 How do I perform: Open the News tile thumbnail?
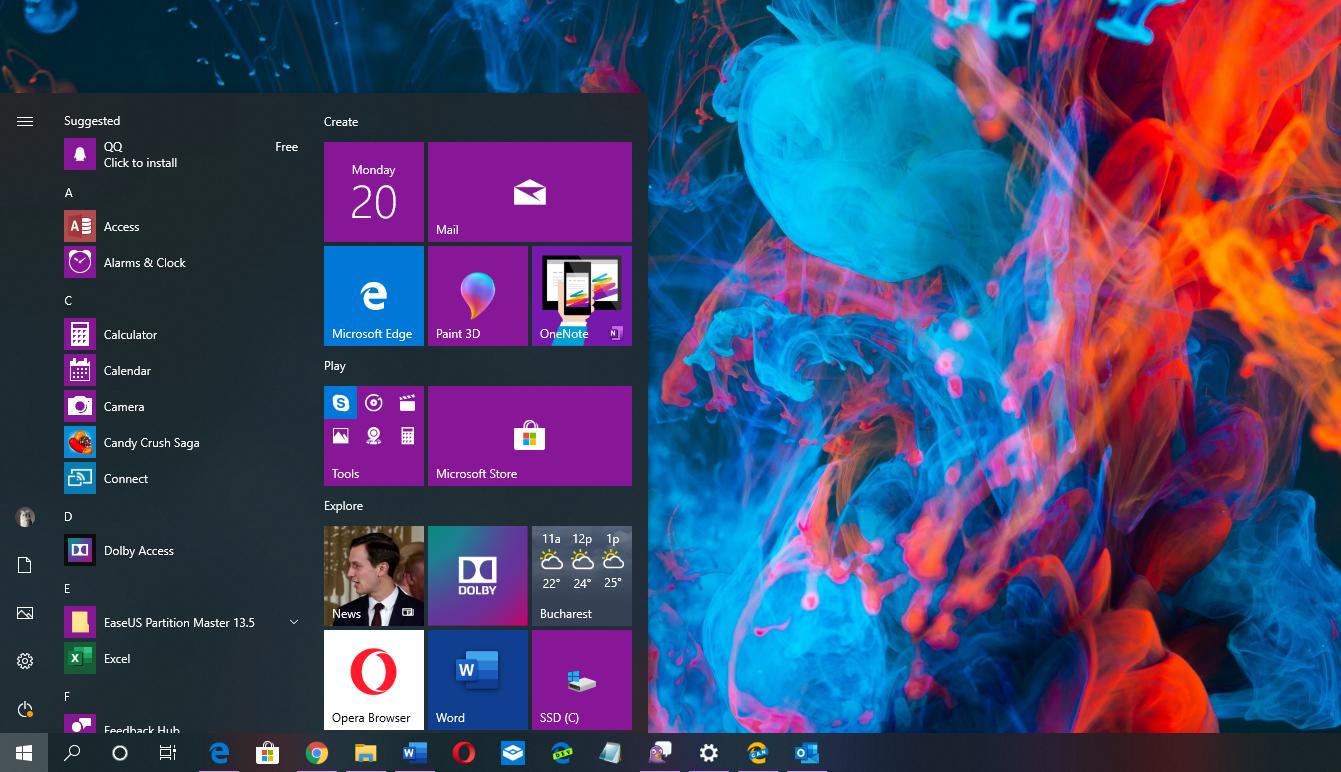pyautogui.click(x=373, y=576)
